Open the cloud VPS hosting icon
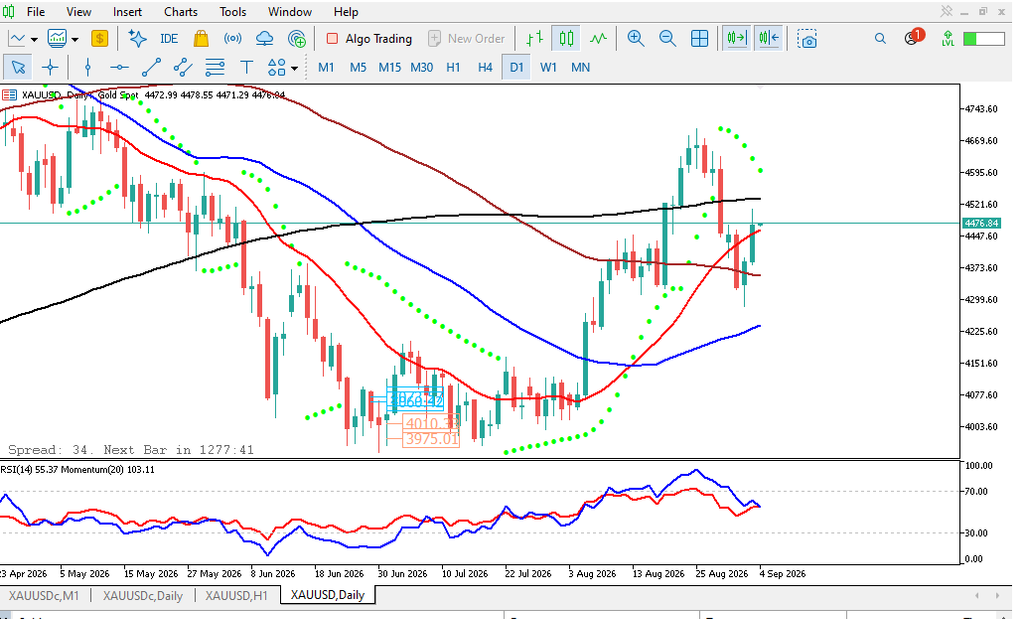This screenshot has height=619, width=1024. pos(264,39)
